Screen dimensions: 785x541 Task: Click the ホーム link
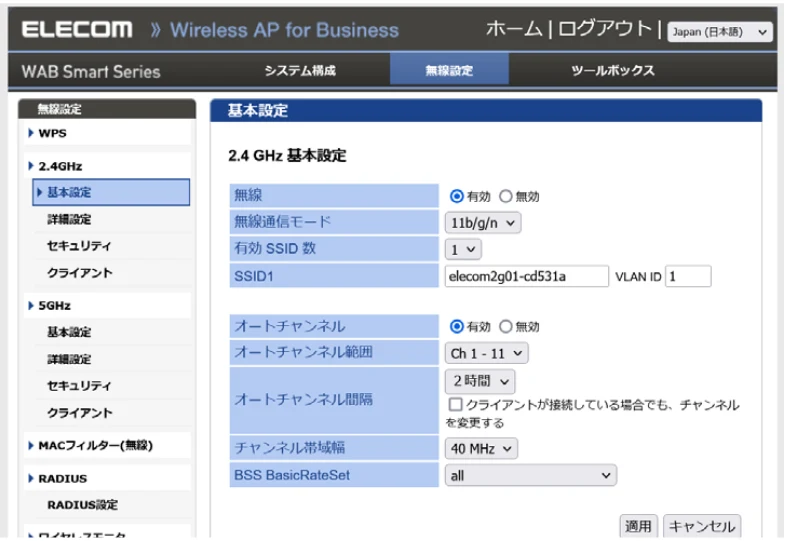click(x=514, y=29)
